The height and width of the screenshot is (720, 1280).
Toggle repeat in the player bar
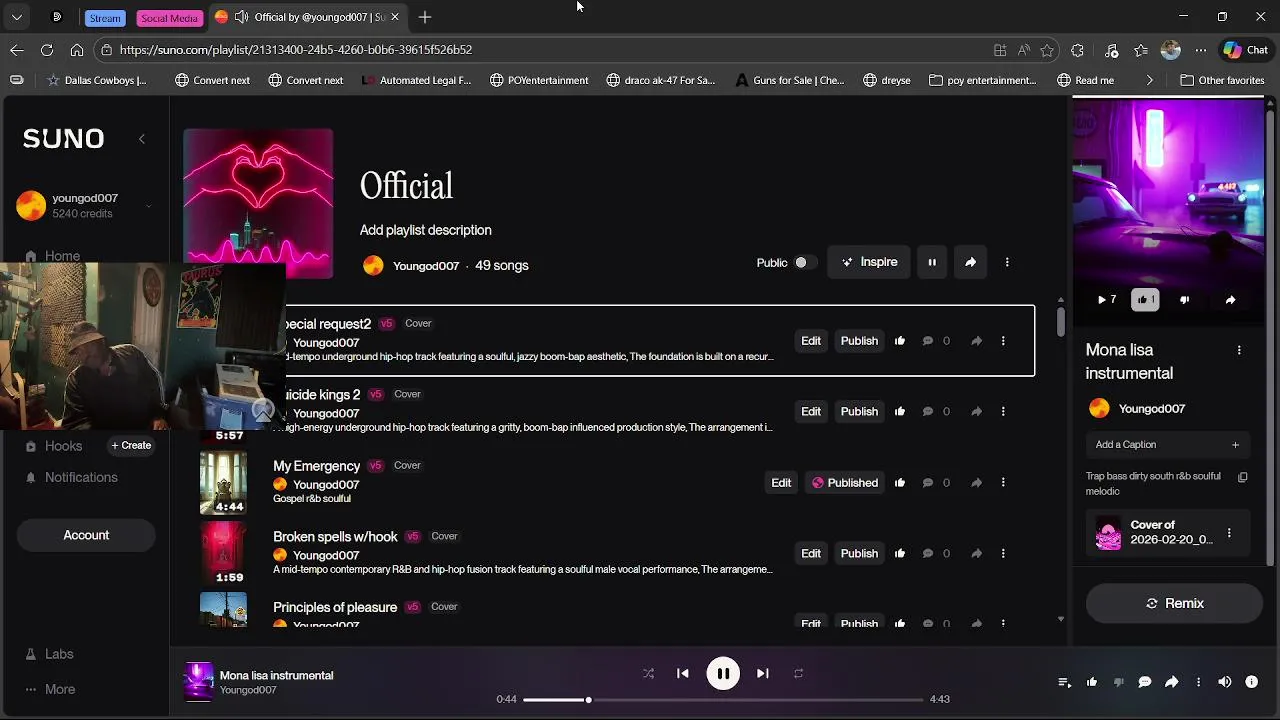pyautogui.click(x=798, y=674)
